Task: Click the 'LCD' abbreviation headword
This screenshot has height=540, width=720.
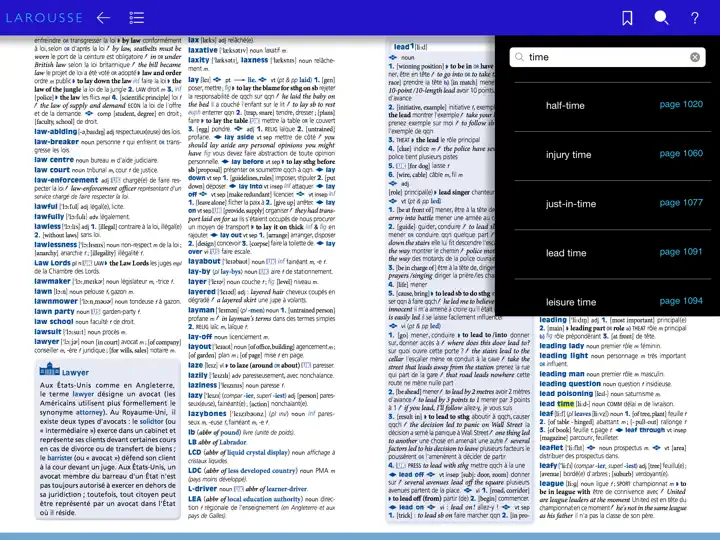Action: tap(195, 452)
